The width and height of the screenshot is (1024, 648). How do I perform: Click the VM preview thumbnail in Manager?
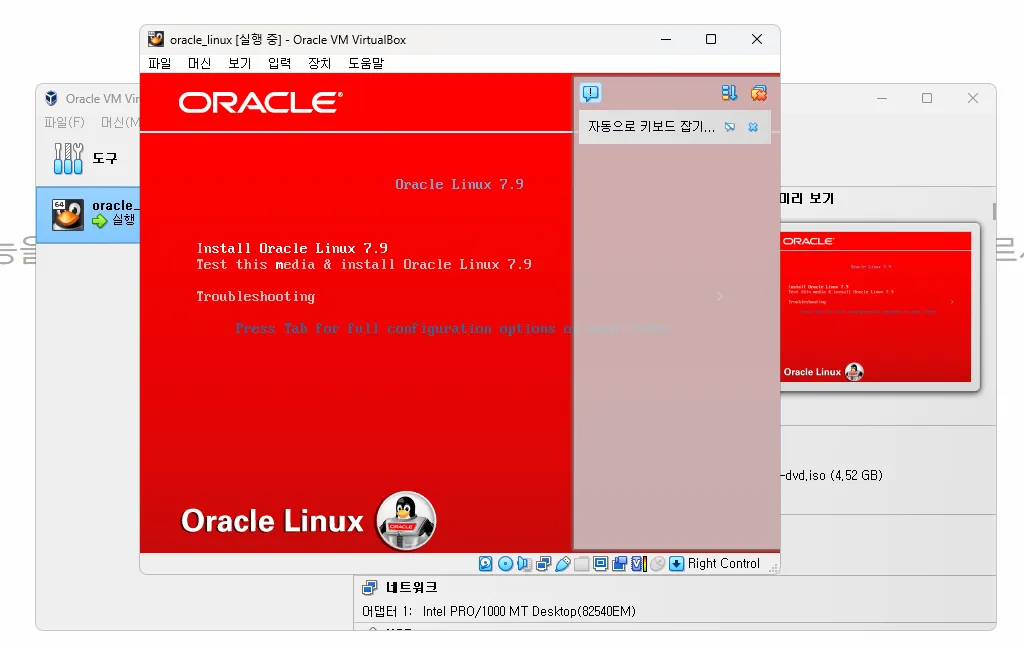tap(875, 307)
